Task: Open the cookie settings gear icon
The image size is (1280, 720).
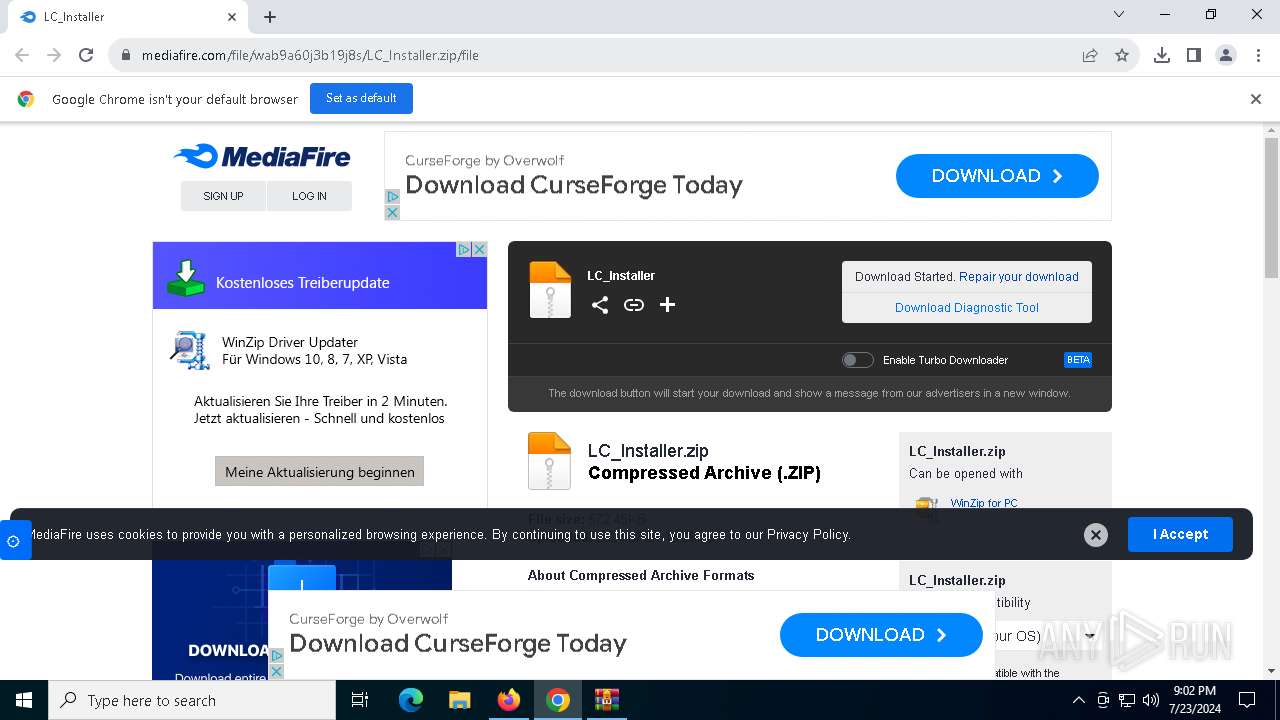Action: point(13,541)
